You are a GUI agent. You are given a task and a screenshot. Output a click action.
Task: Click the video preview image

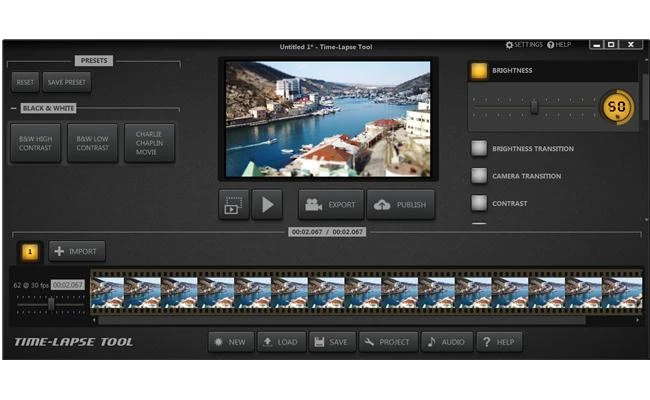click(x=328, y=119)
